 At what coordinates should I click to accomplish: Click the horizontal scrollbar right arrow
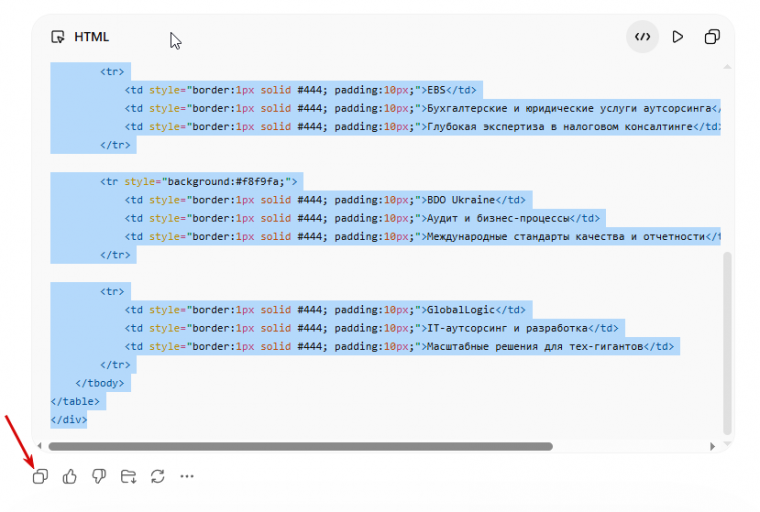click(x=712, y=446)
